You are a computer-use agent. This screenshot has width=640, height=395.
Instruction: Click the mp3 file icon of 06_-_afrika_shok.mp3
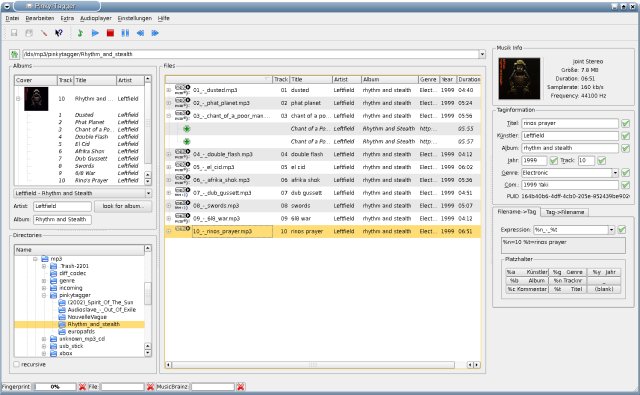[182, 180]
